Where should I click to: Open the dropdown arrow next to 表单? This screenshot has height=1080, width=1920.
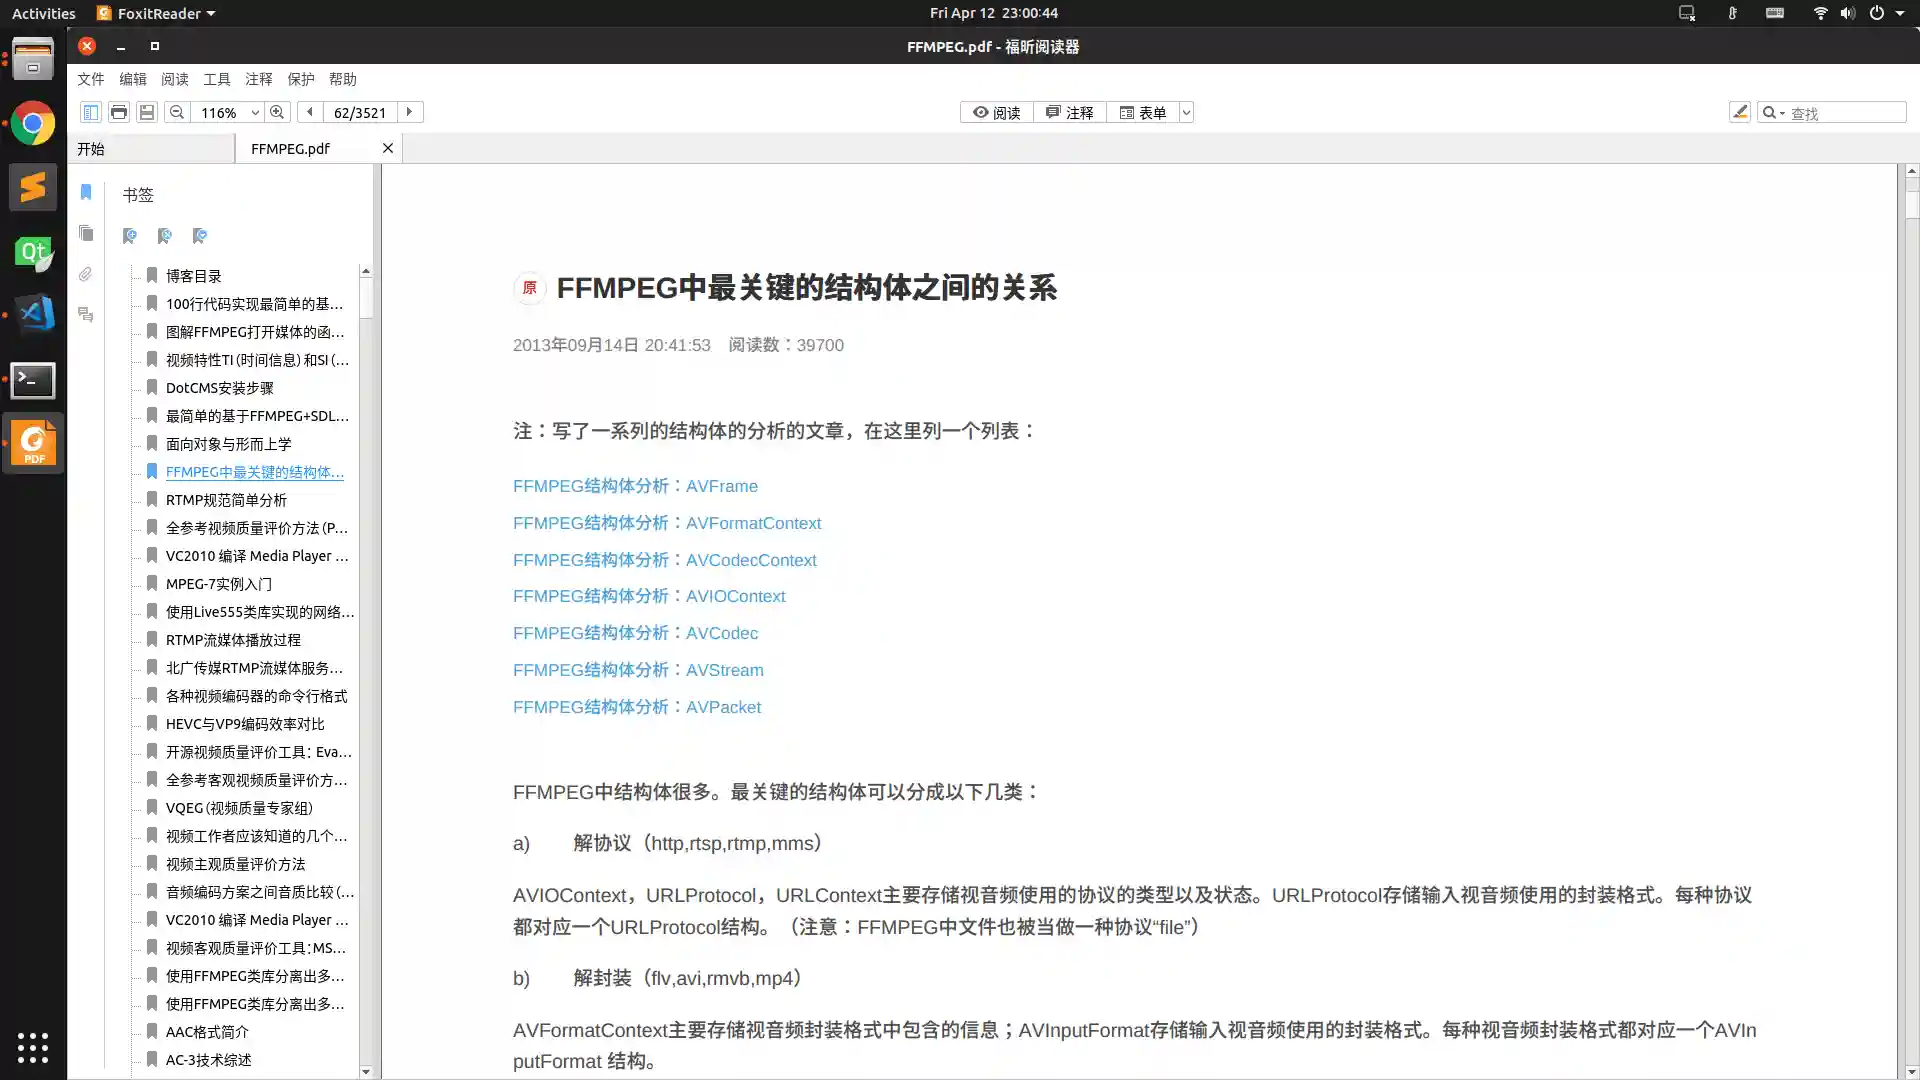[x=1186, y=113]
